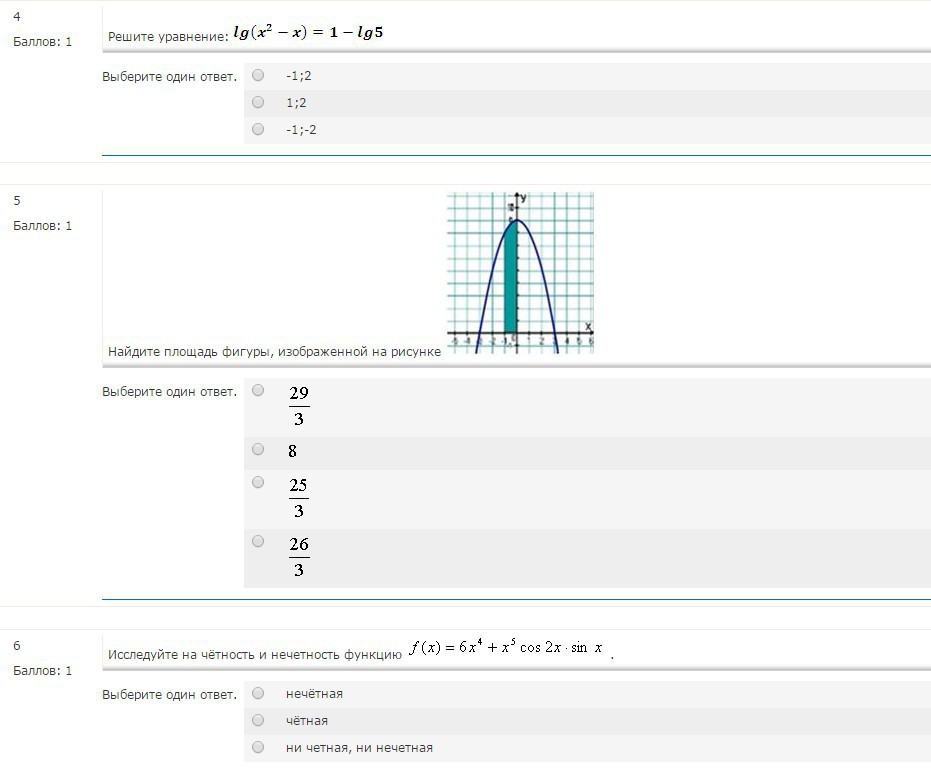Select 29/3 as the figure's area
931x770 pixels.
click(x=259, y=390)
